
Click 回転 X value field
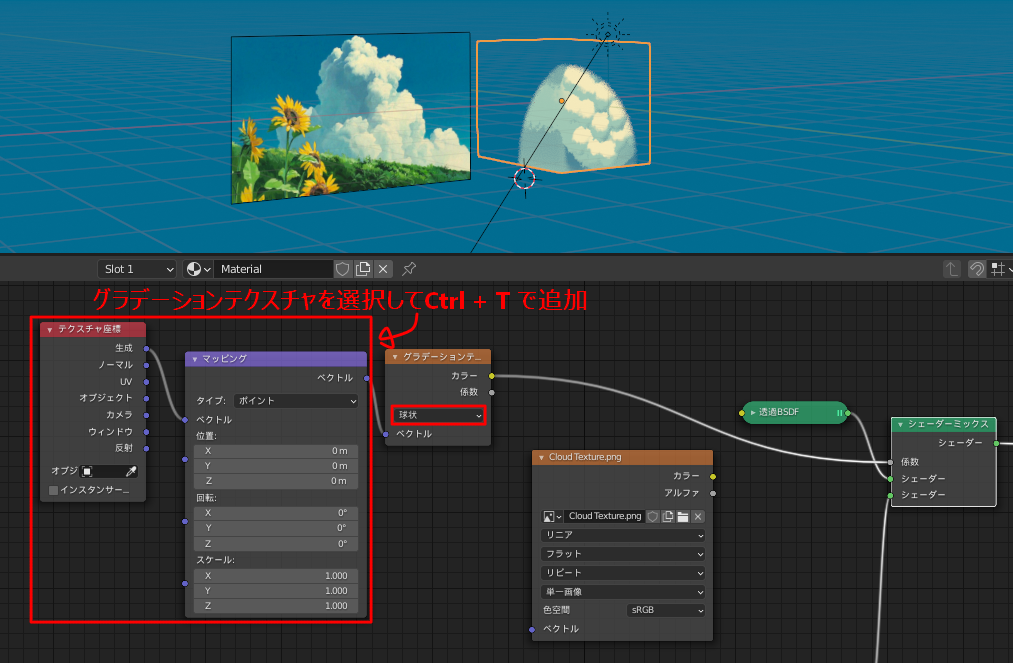(276, 513)
